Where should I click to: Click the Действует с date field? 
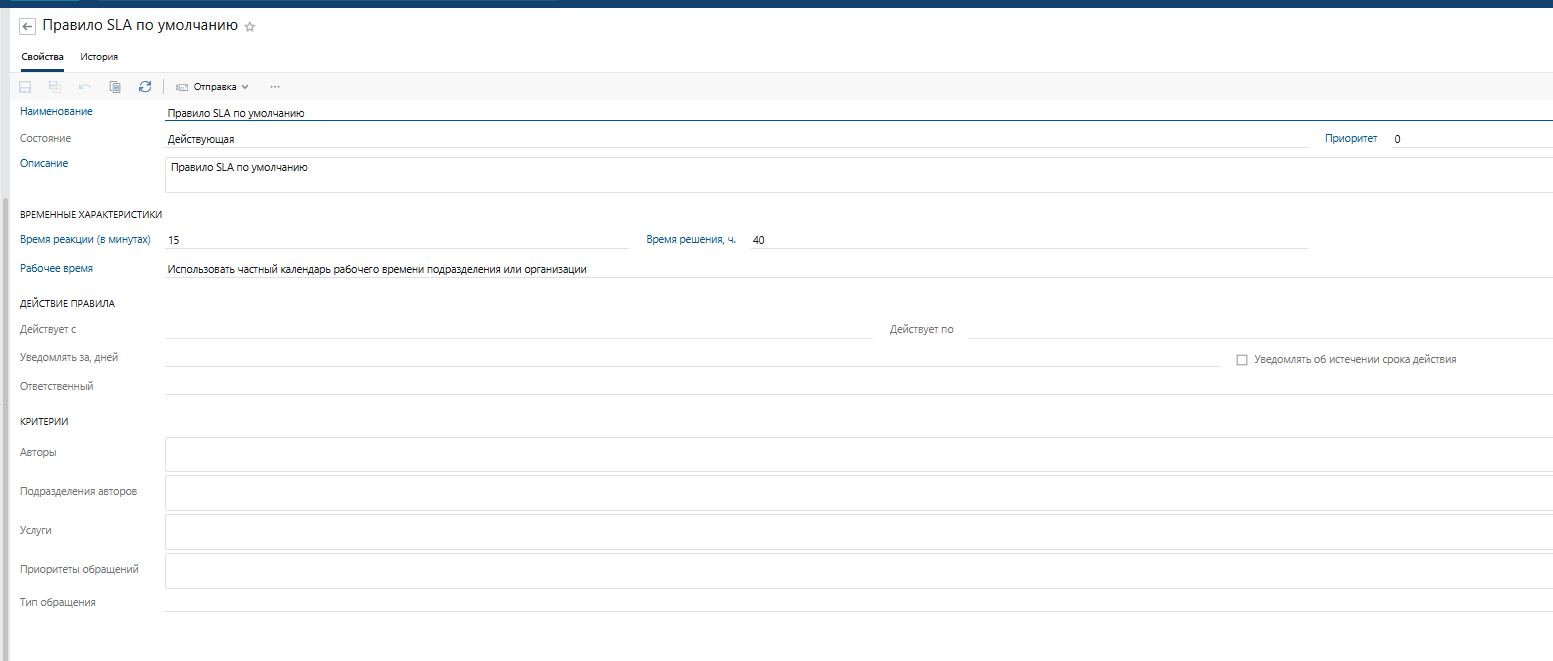pos(518,329)
